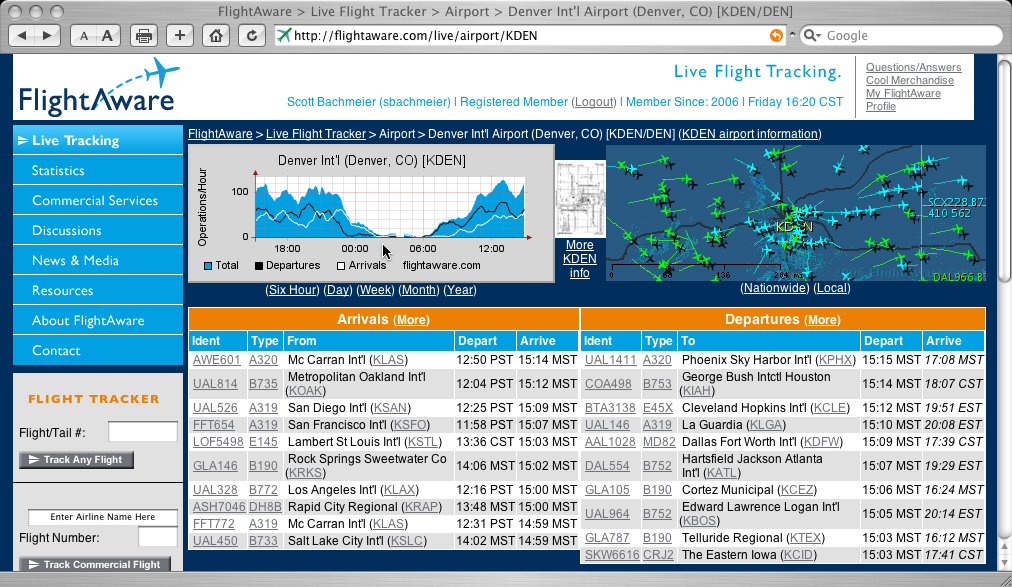Click the Flight Number input box
1012x587 pixels.
[158, 537]
